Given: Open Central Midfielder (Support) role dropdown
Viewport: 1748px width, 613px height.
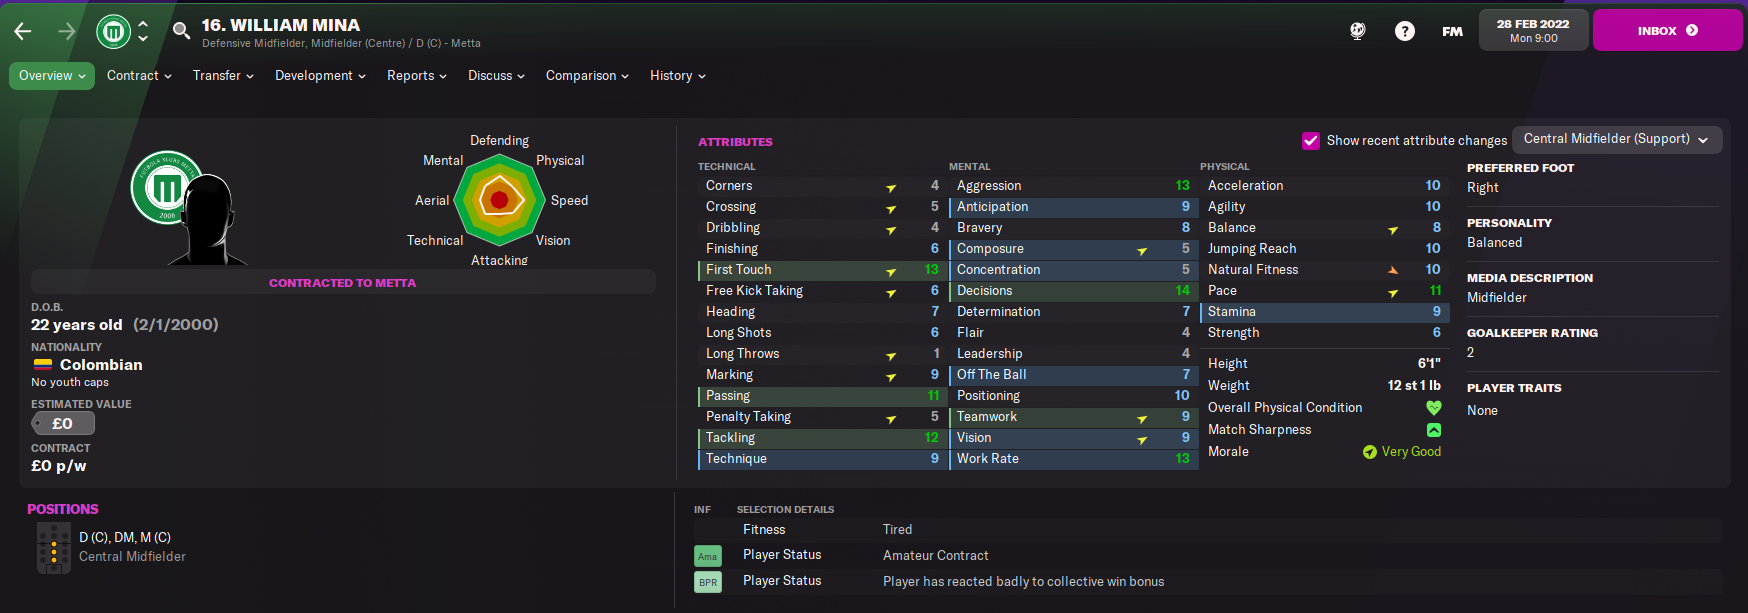Looking at the screenshot, I should click(1616, 139).
